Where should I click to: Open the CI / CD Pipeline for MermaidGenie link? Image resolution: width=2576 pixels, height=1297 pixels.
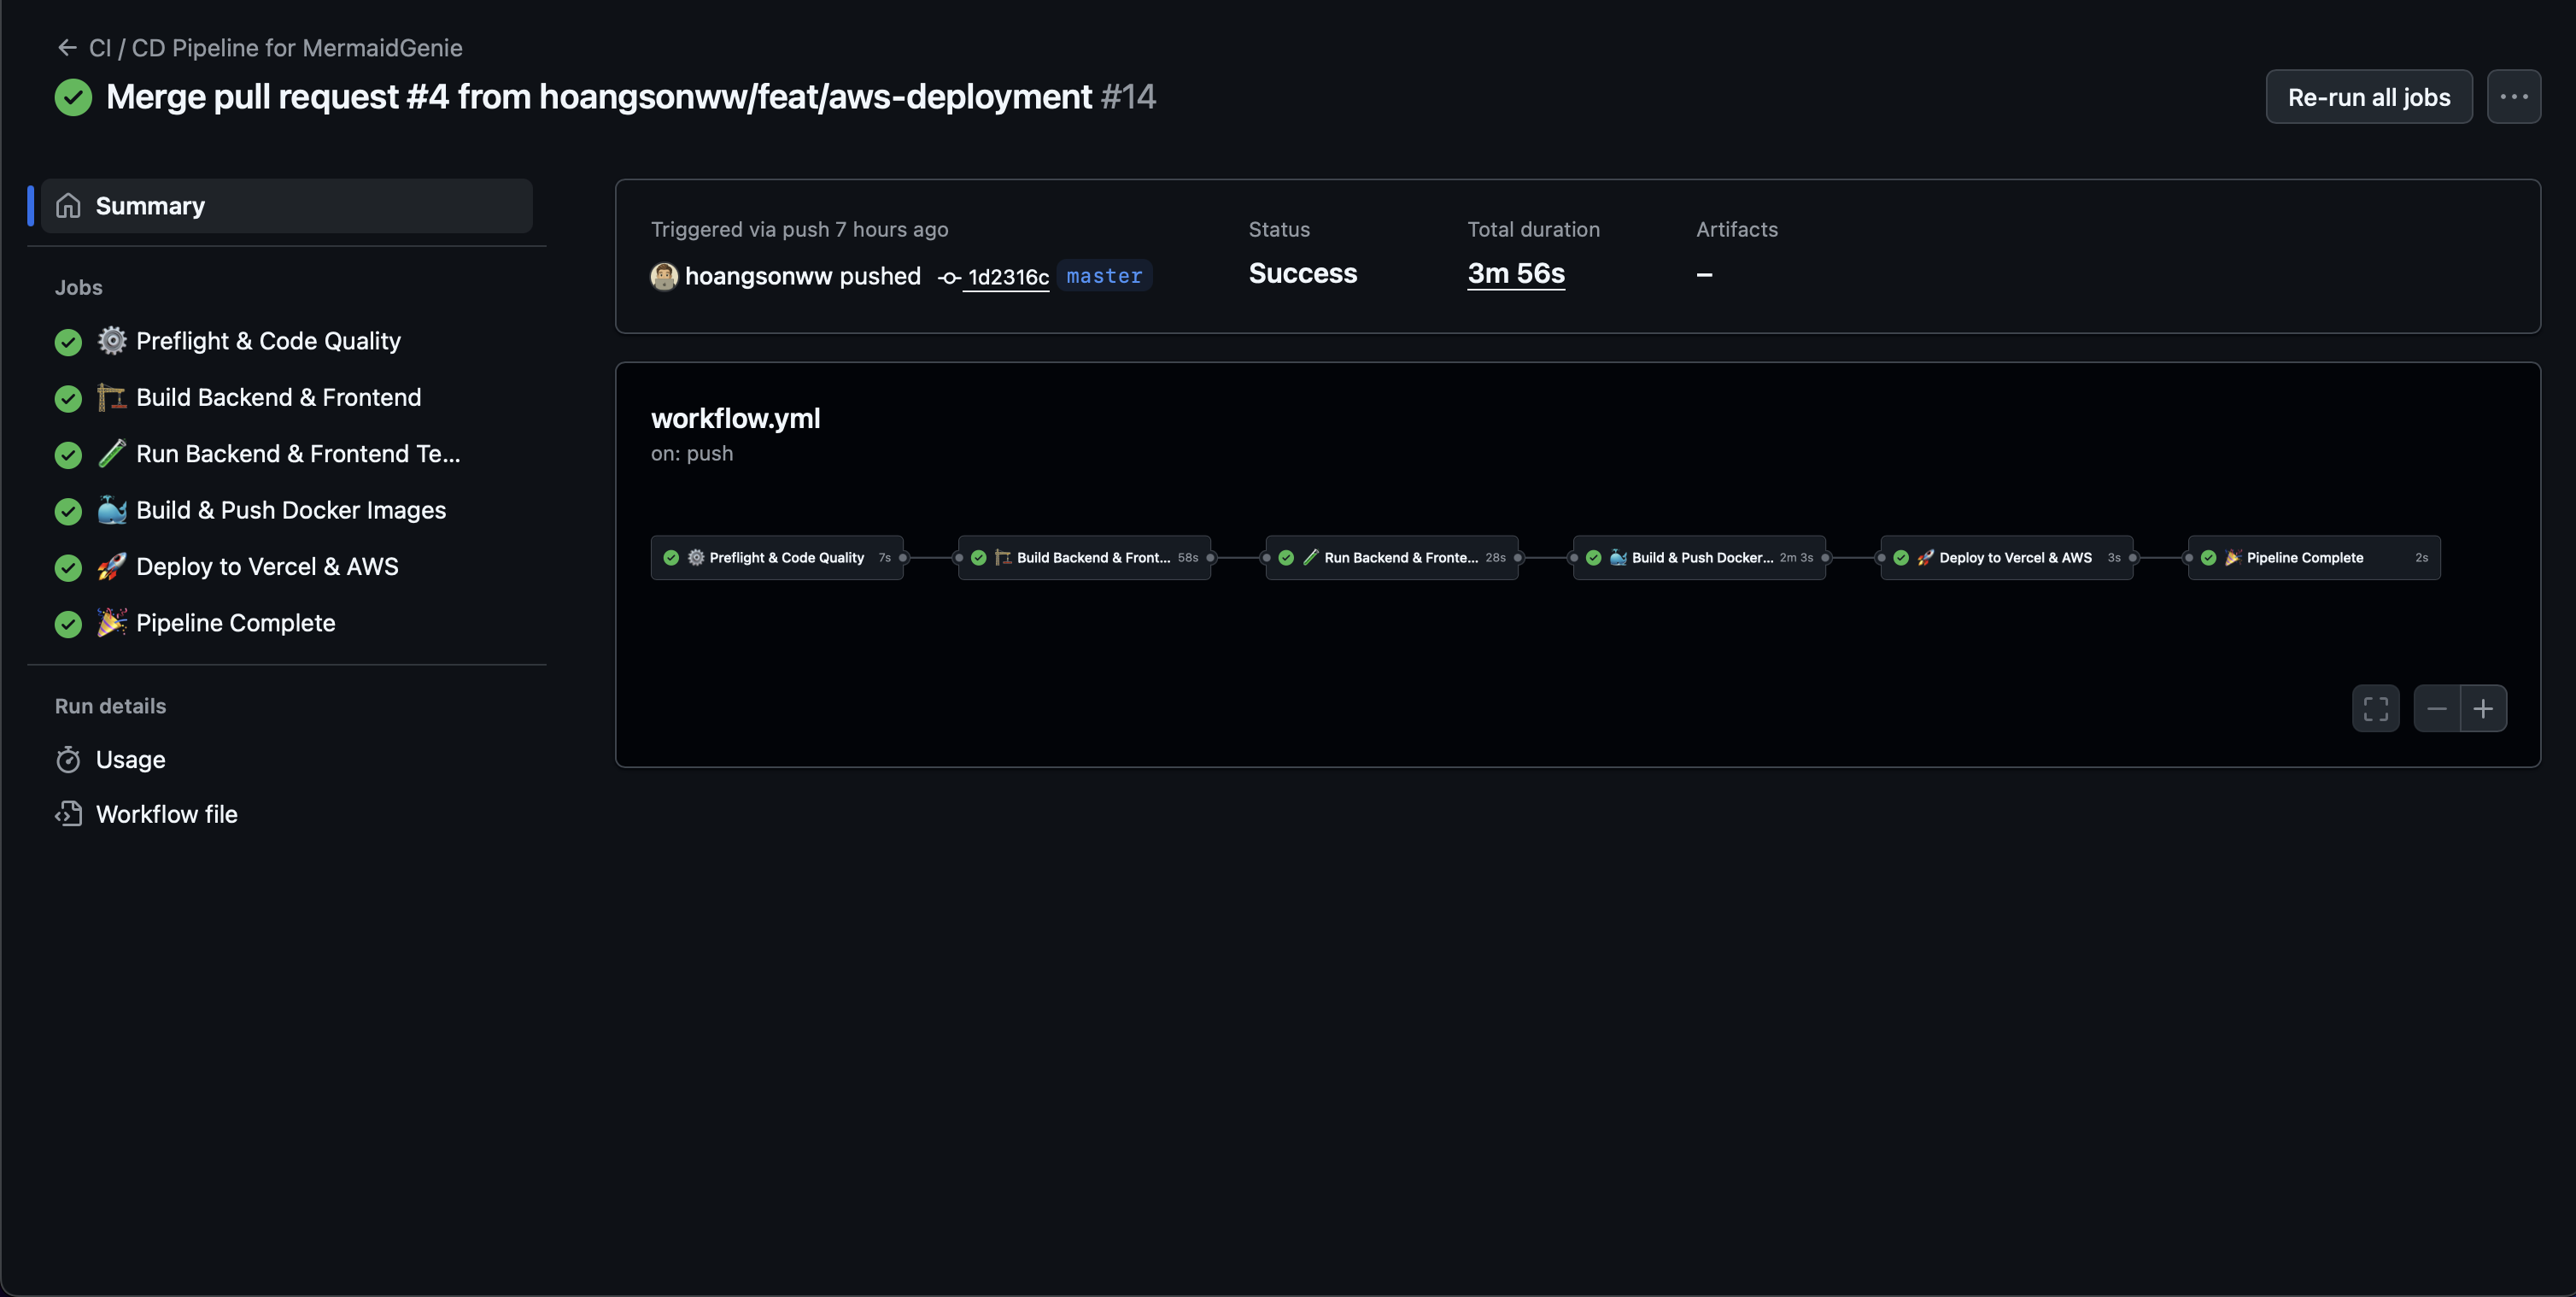[276, 47]
